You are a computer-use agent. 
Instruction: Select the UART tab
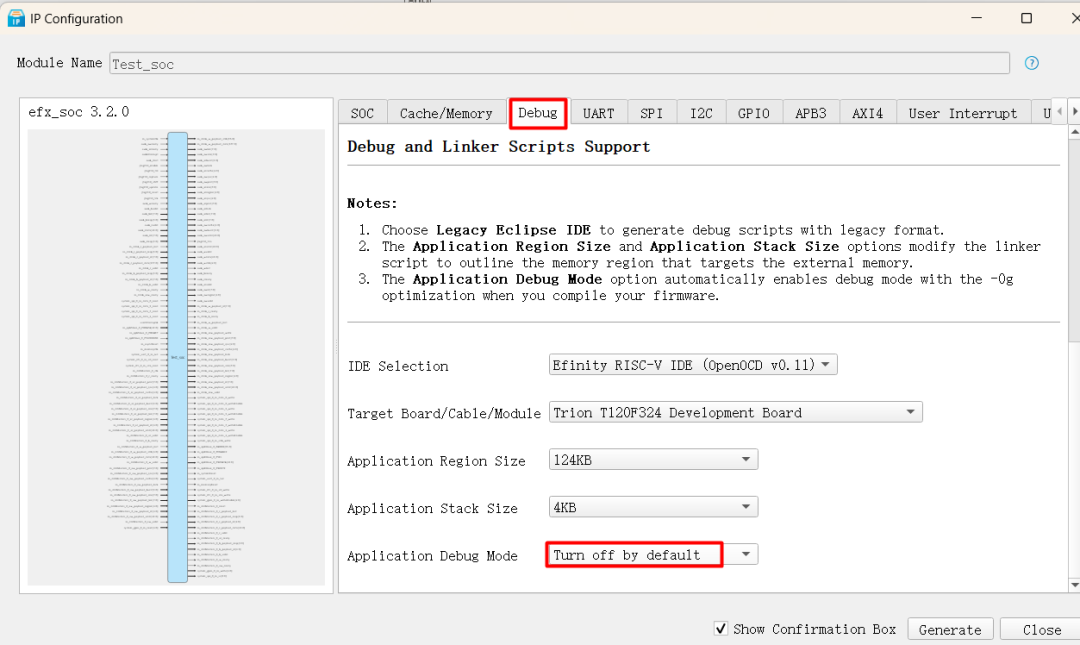598,114
